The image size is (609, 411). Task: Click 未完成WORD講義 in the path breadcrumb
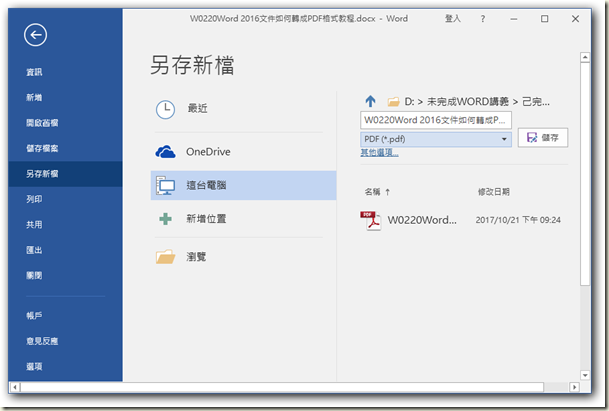(468, 102)
